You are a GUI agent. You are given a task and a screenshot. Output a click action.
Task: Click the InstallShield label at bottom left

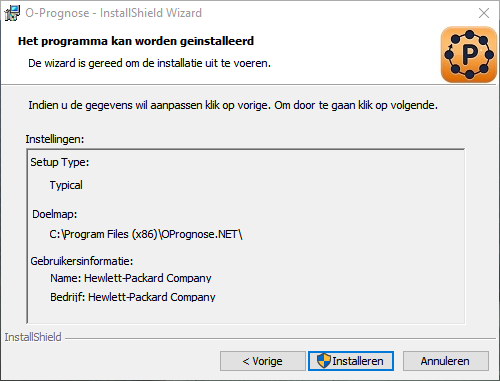point(33,337)
